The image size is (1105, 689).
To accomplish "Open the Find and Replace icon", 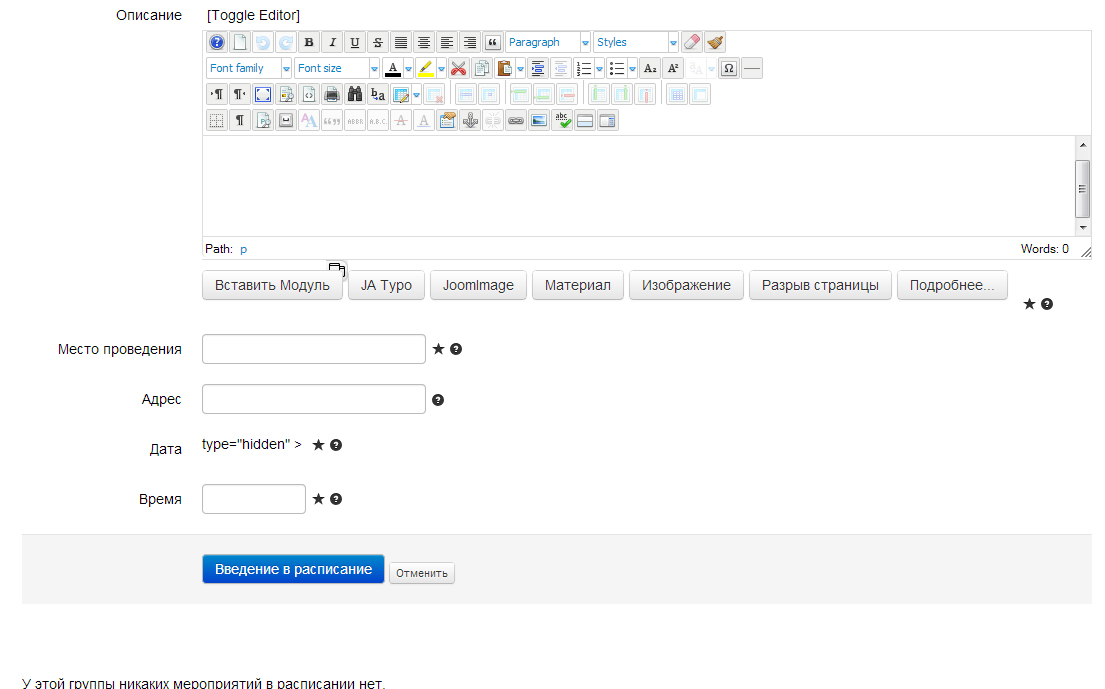I will click(378, 94).
